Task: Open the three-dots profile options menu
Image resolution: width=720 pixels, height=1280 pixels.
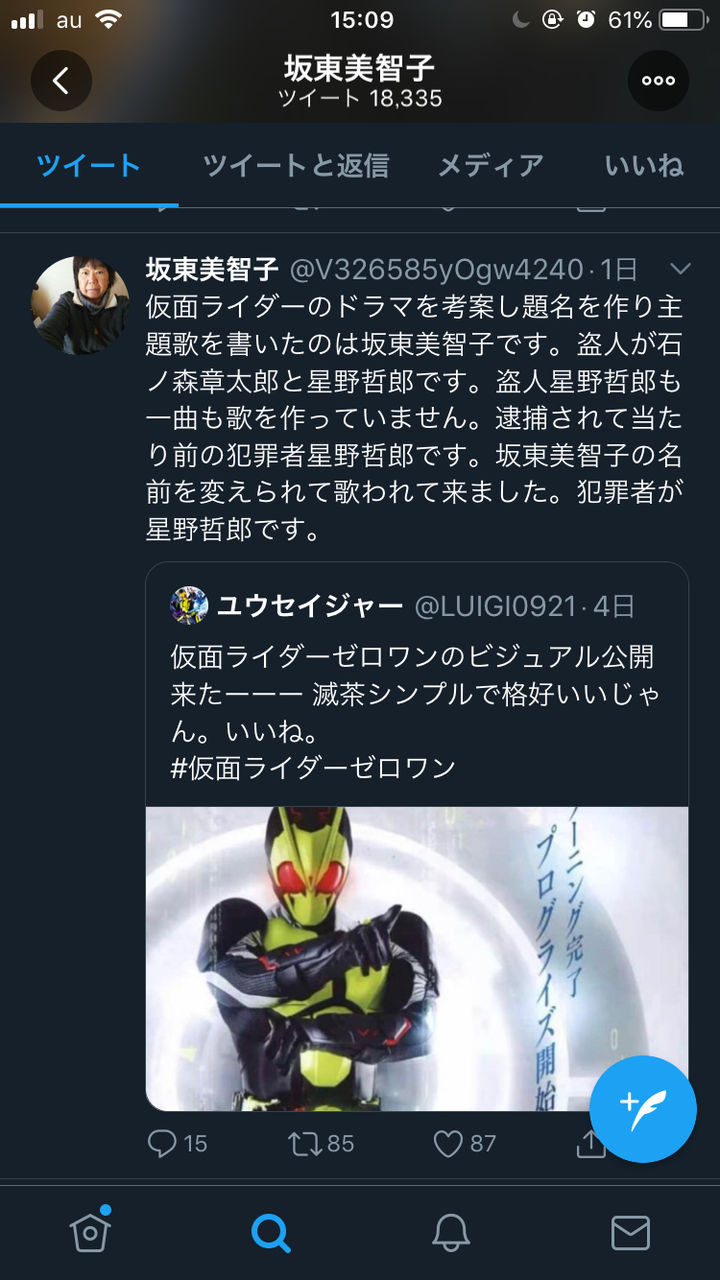Action: [x=658, y=80]
